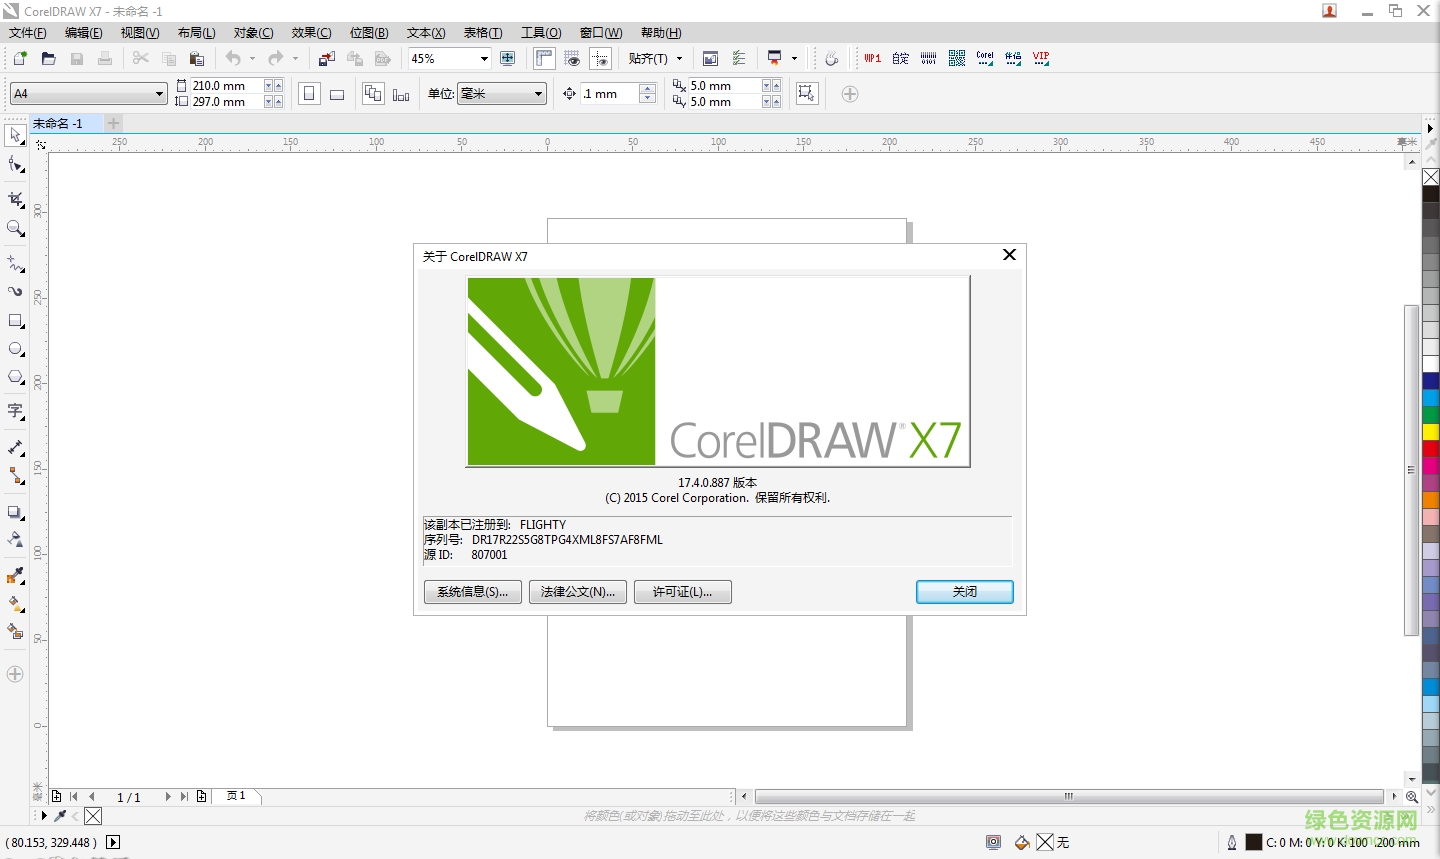
Task: Choose the Zoom tool
Action: coord(15,229)
